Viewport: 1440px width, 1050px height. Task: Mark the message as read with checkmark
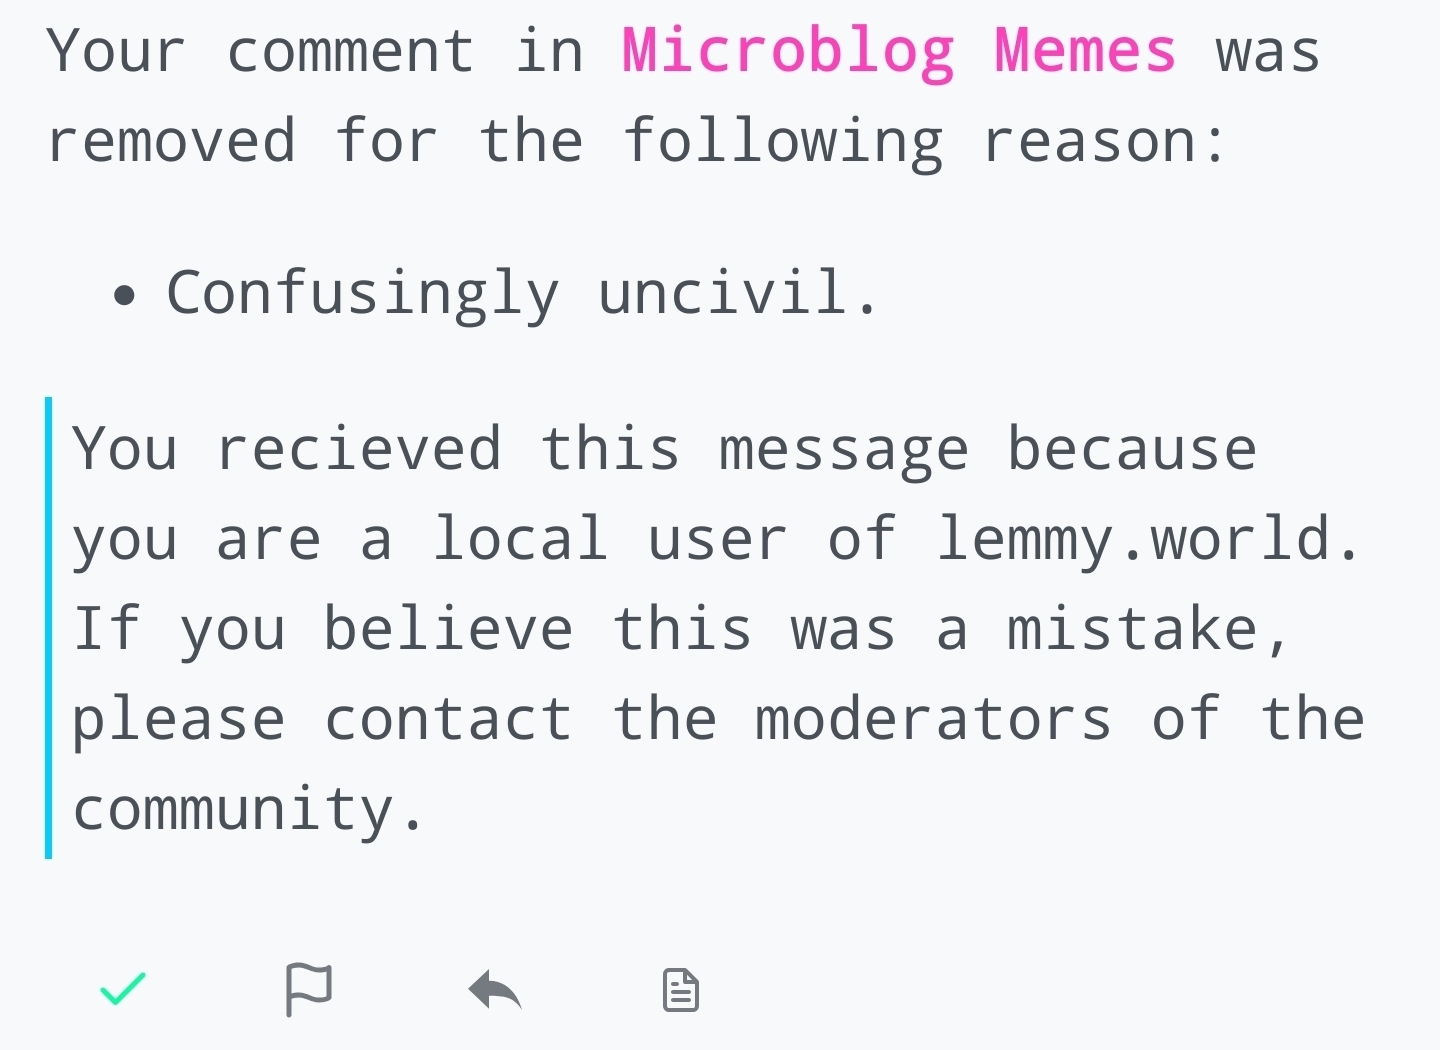click(123, 989)
